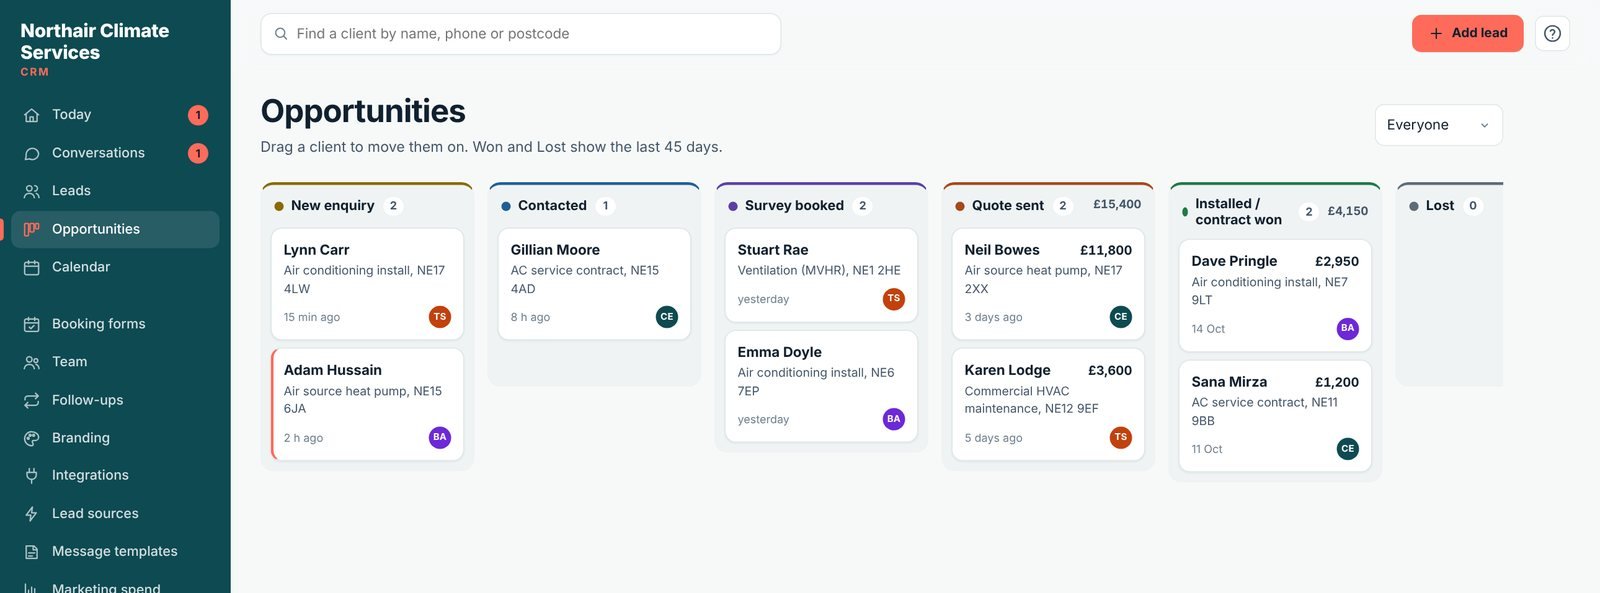
Task: Open the Everyone filter dropdown
Action: point(1438,125)
